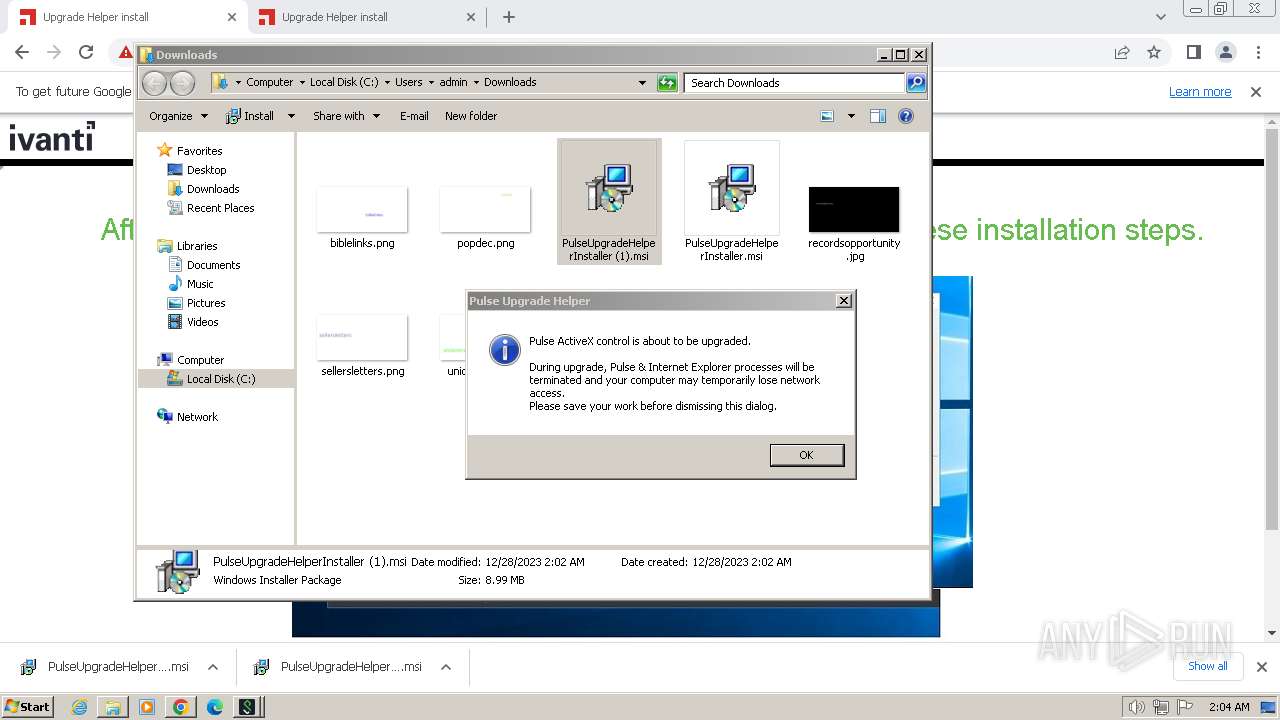Select Libraries in navigation pane
The width and height of the screenshot is (1280, 720).
[x=197, y=246]
